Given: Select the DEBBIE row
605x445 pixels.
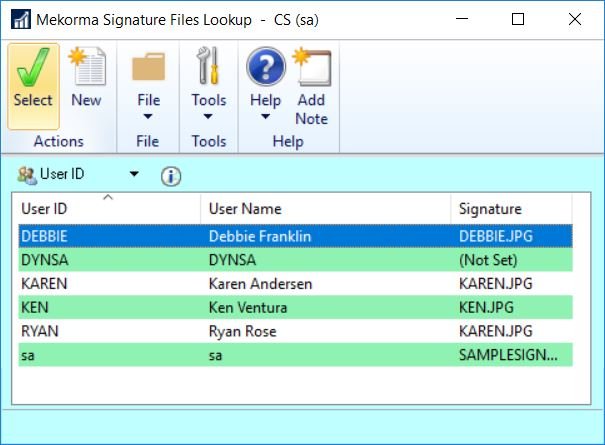Looking at the screenshot, I should [296, 236].
